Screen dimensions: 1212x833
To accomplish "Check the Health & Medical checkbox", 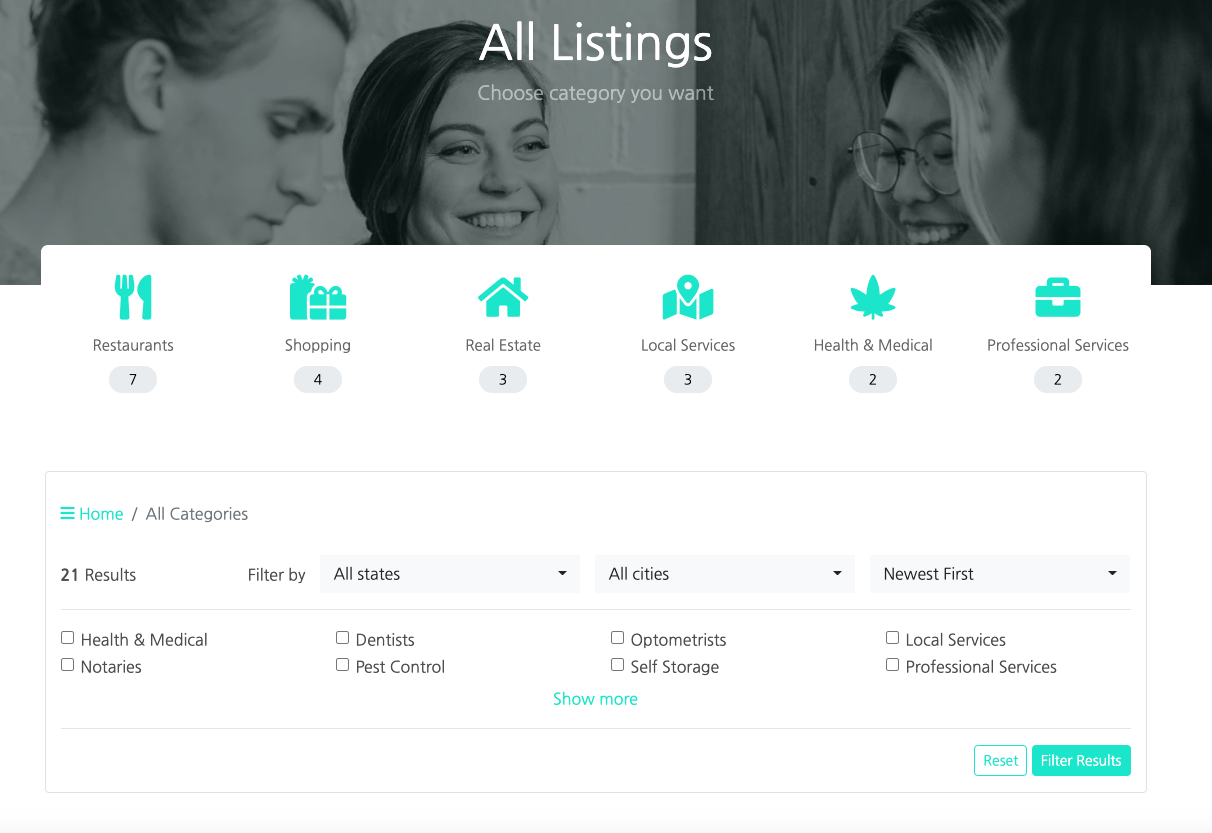I will [67, 638].
